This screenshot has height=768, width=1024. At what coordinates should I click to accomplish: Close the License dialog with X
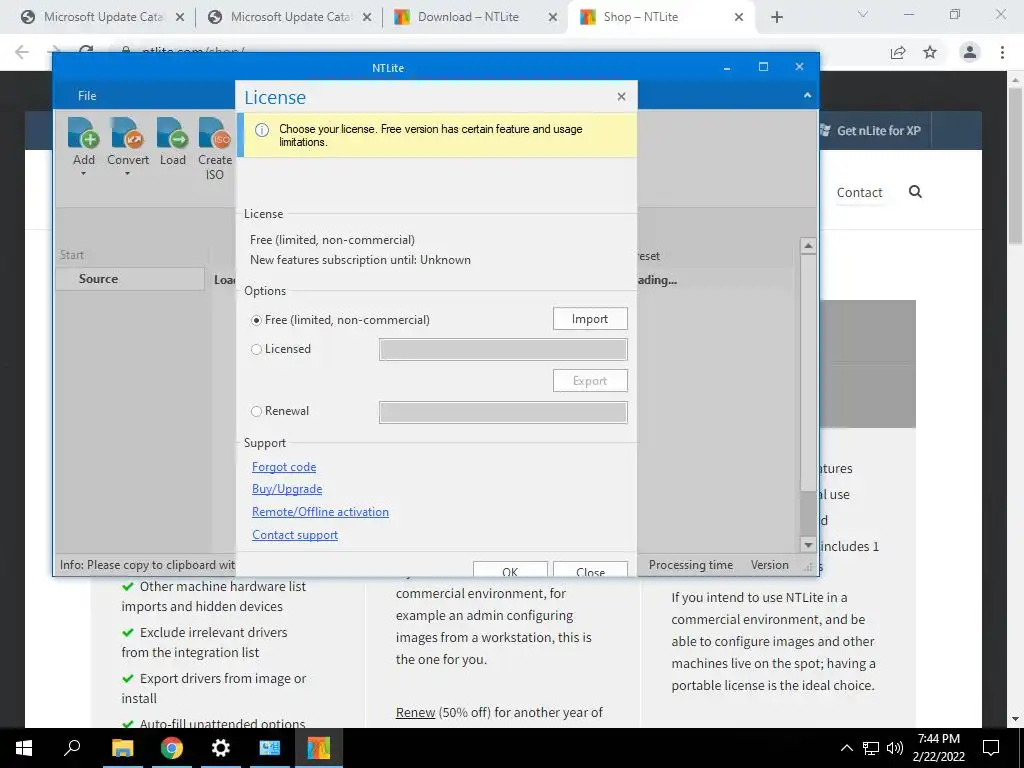pyautogui.click(x=621, y=97)
